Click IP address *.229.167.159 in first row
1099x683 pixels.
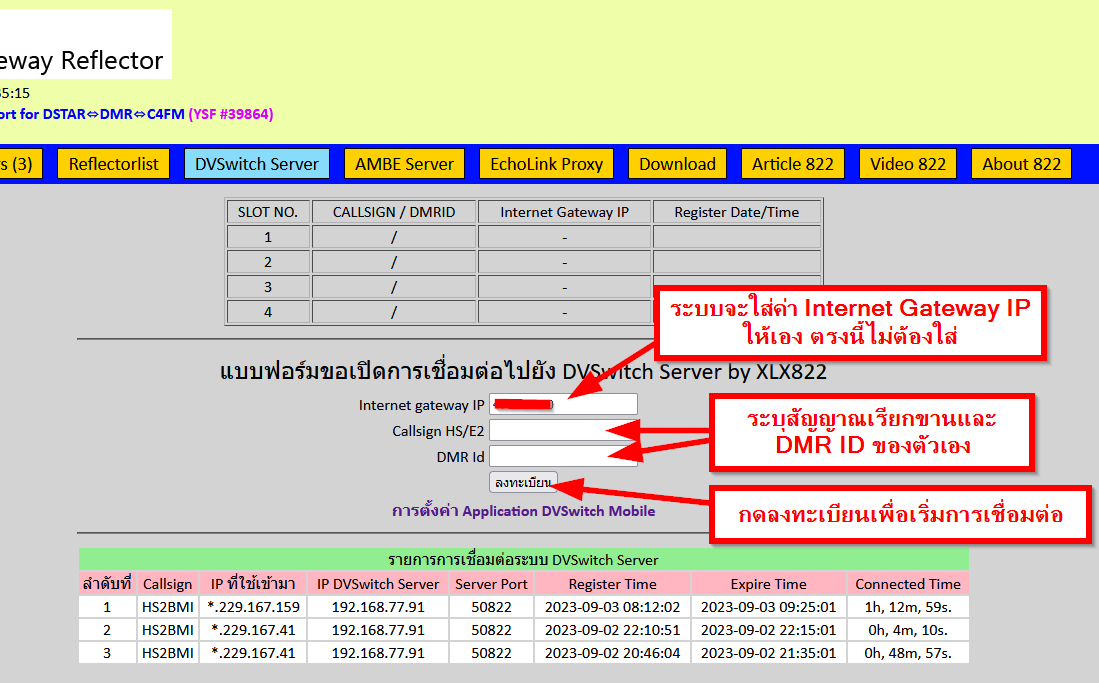tap(253, 607)
